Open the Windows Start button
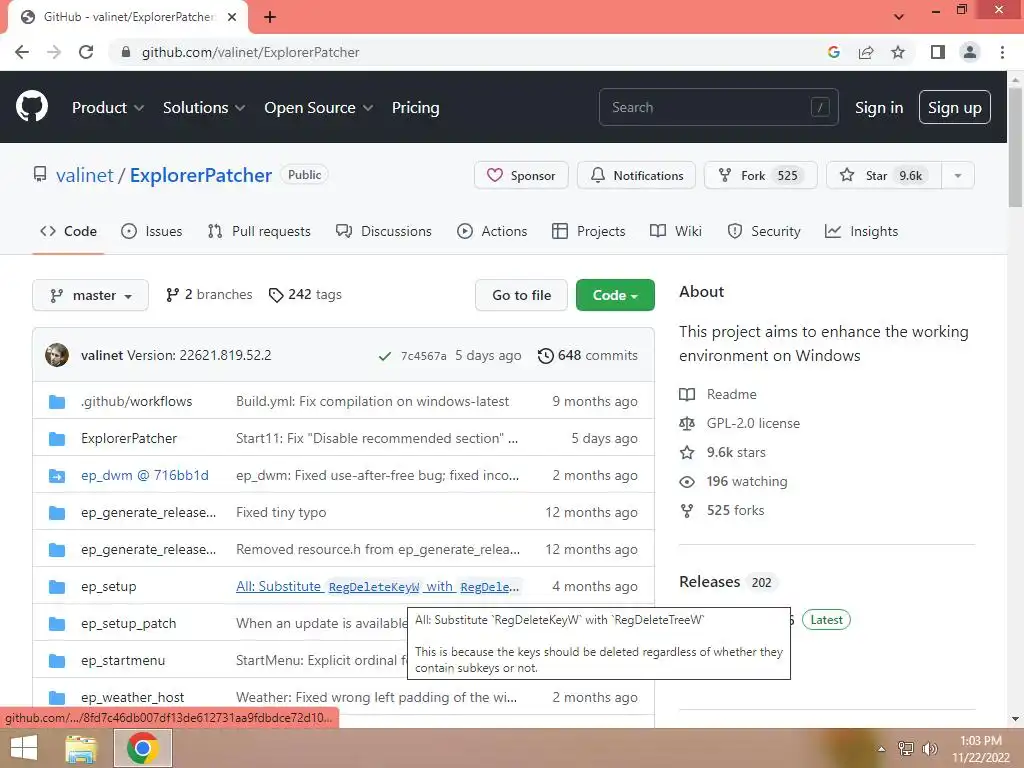 24,748
